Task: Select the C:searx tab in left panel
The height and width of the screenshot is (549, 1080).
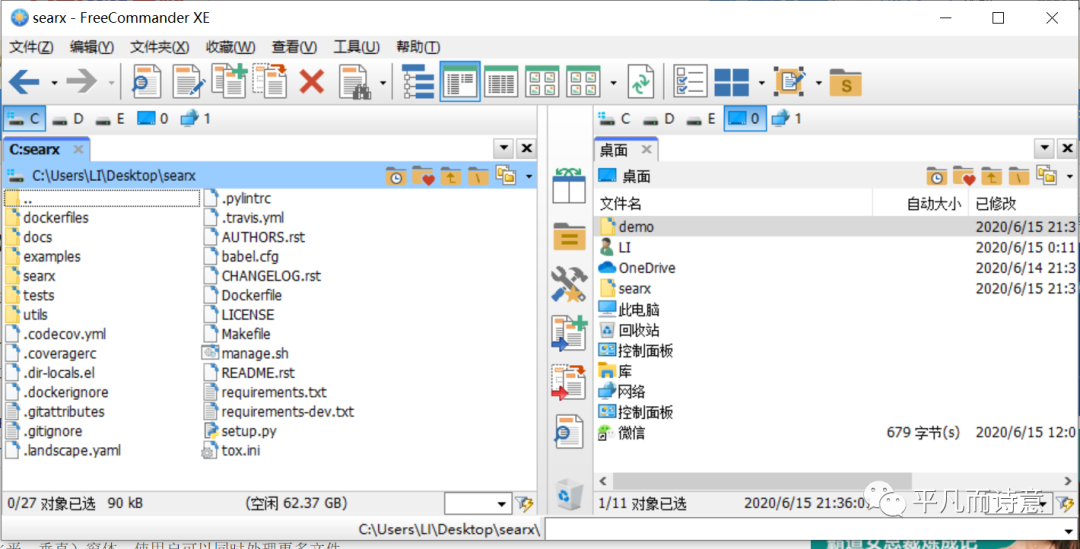Action: (35, 149)
